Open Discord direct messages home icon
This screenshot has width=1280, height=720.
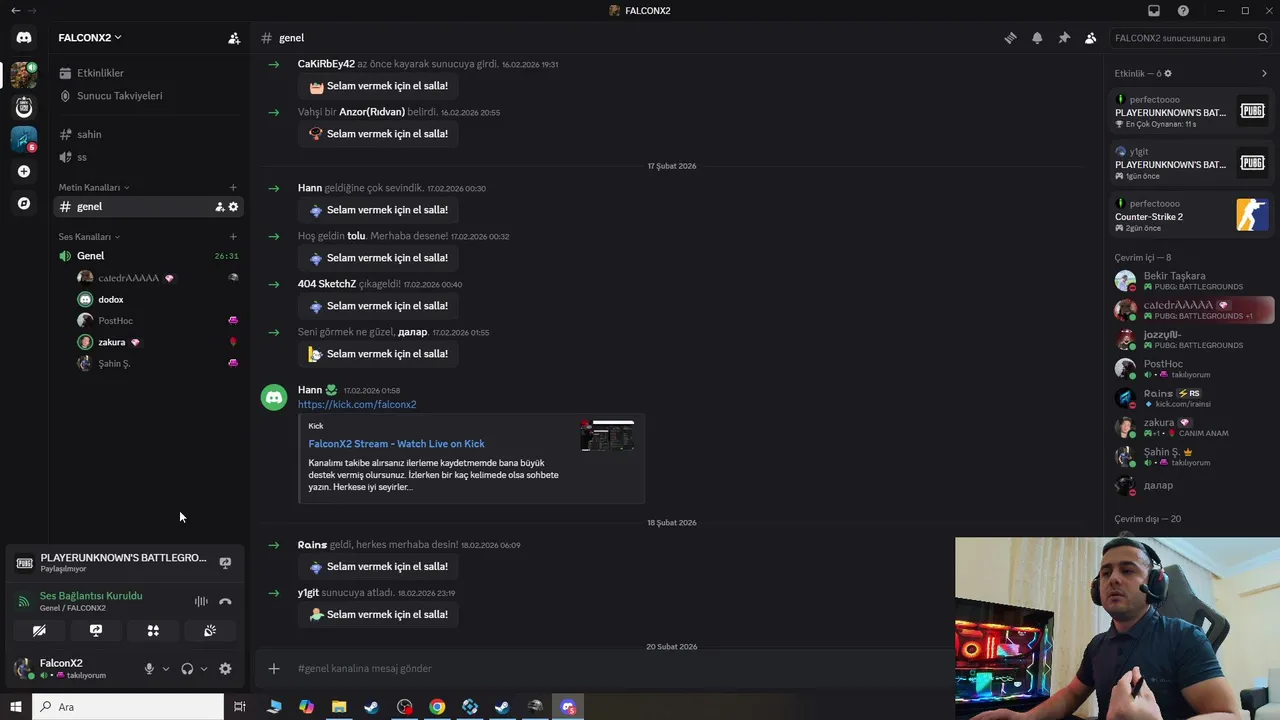(x=24, y=38)
